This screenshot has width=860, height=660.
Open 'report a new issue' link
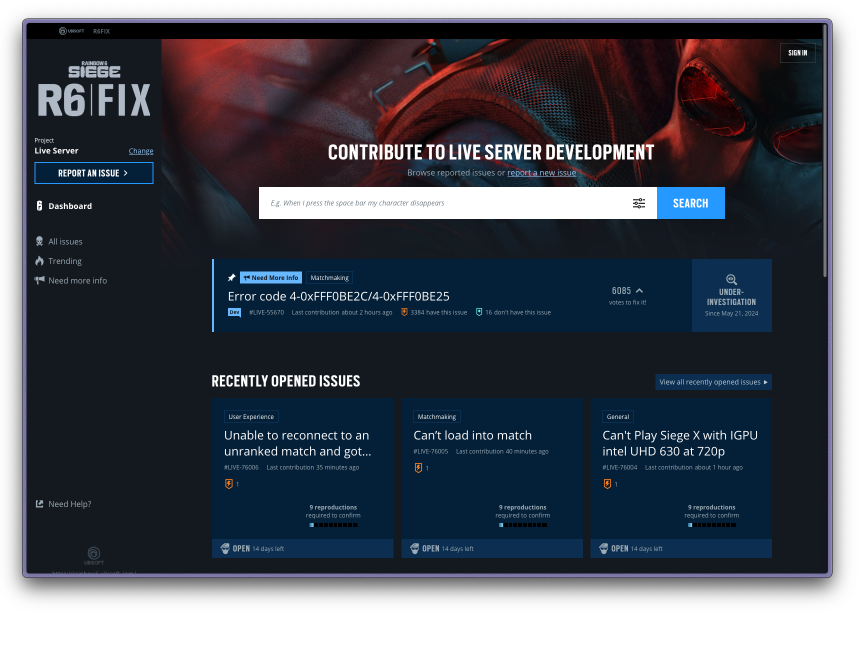click(540, 172)
